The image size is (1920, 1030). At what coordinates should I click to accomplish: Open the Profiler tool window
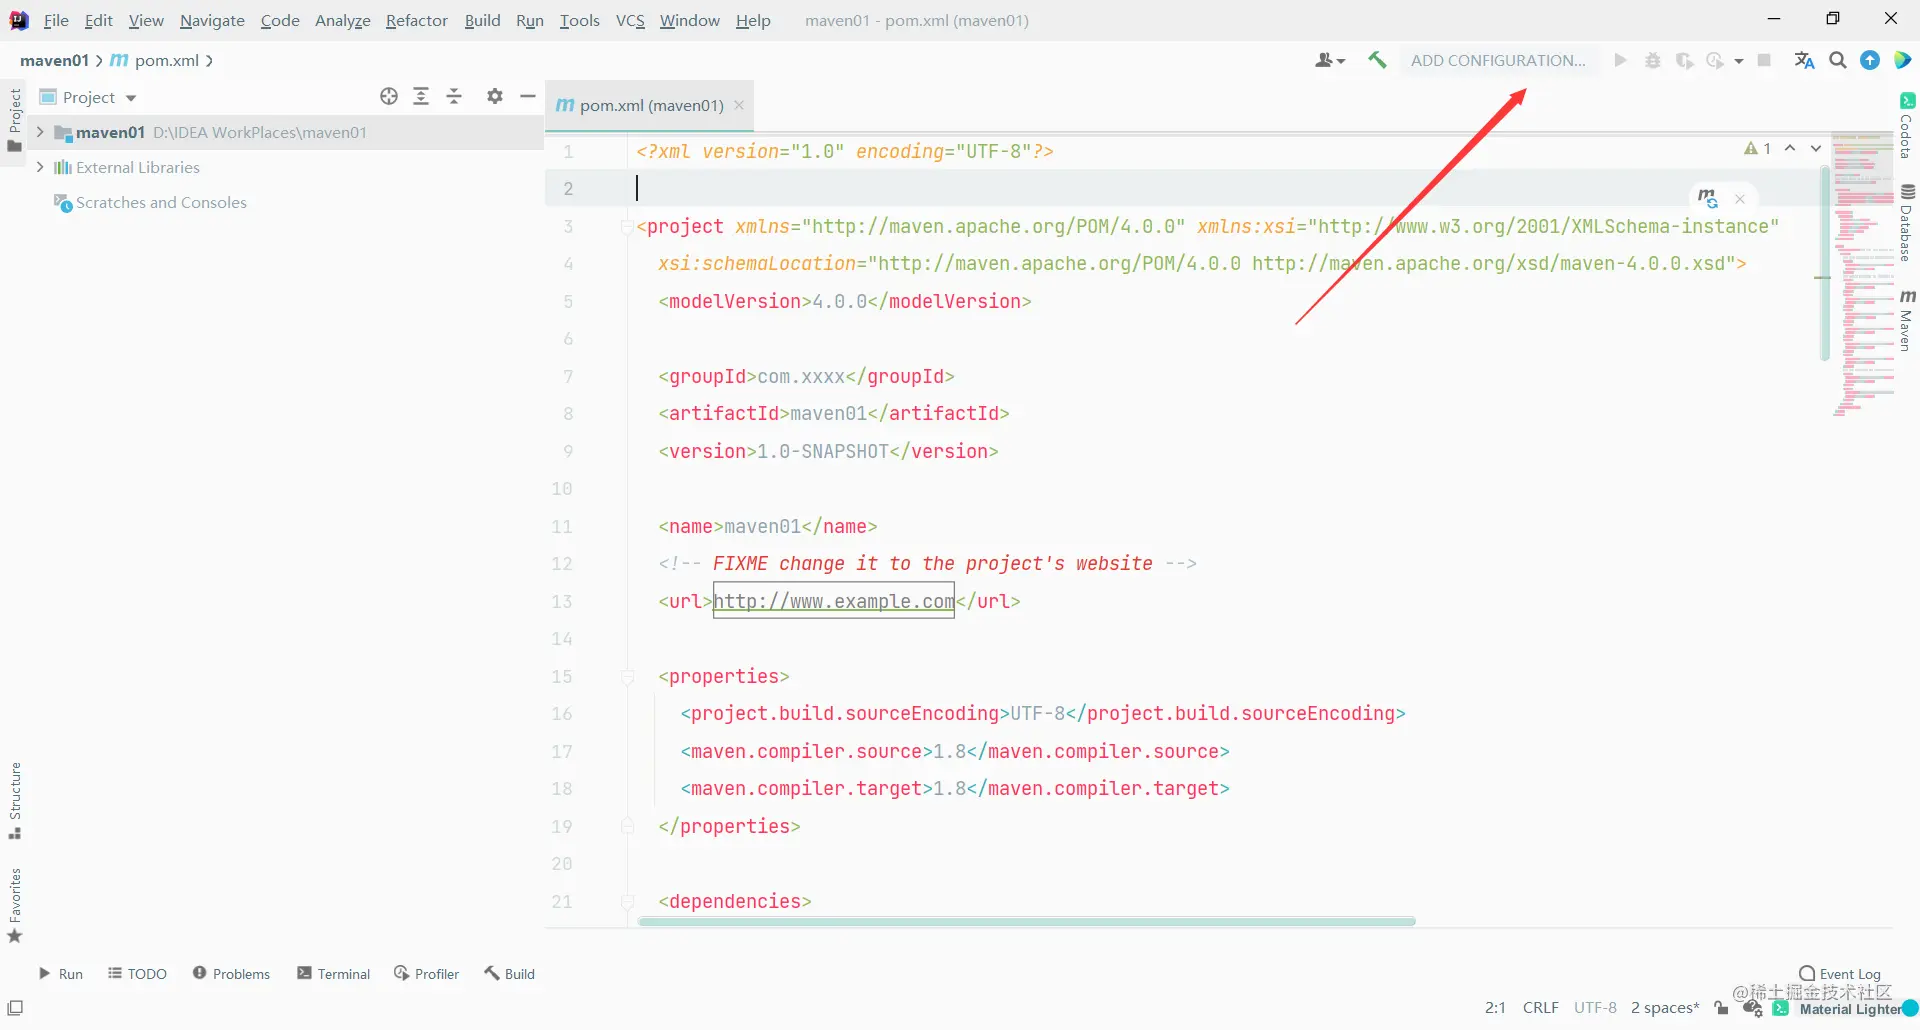pyautogui.click(x=427, y=974)
